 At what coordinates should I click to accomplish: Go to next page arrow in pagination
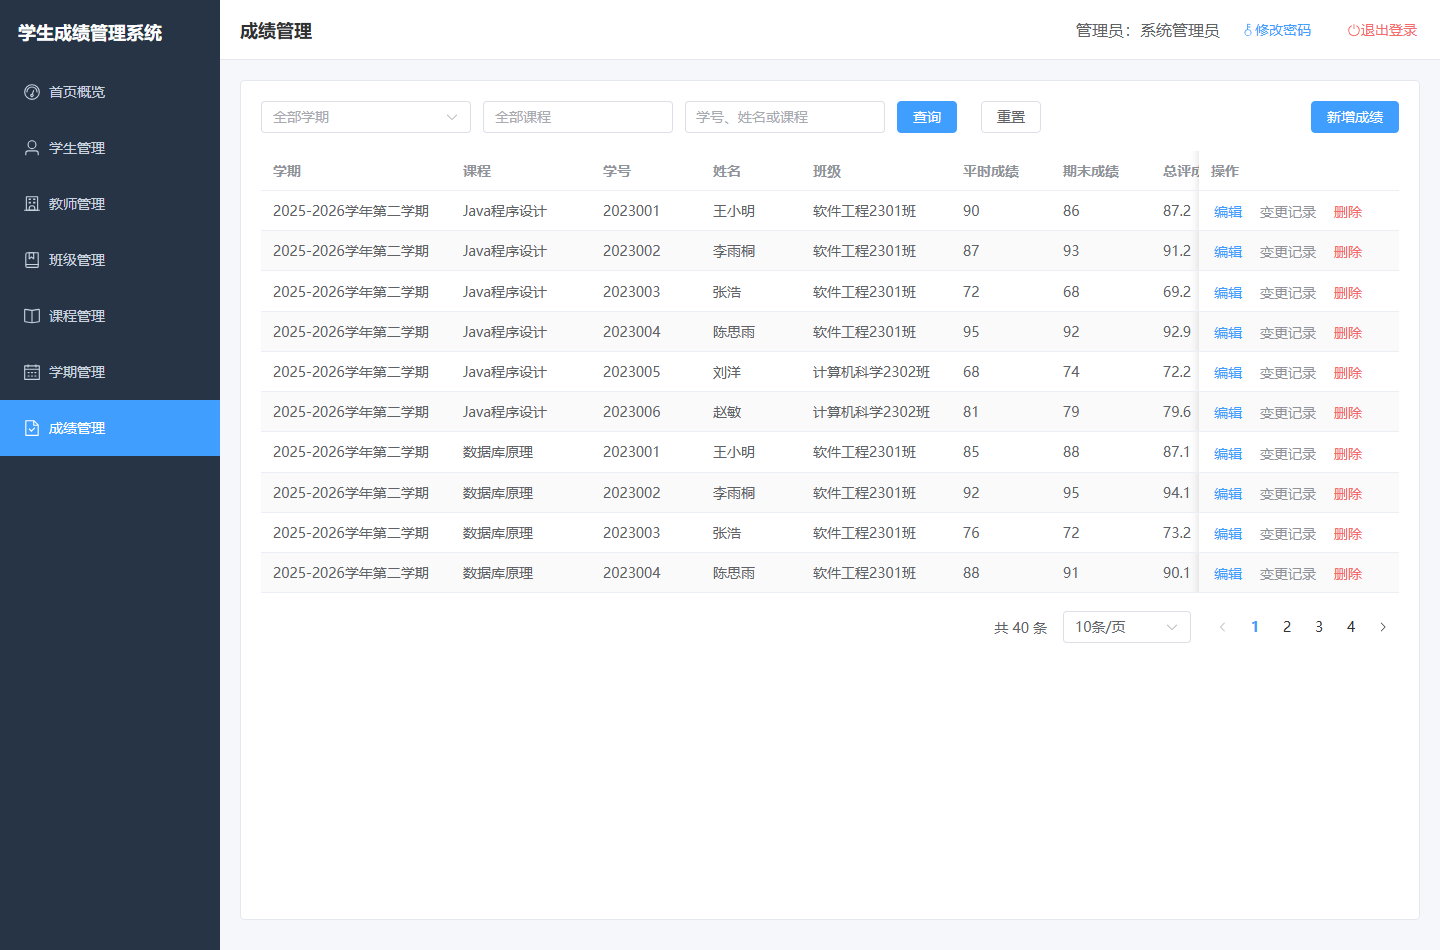(x=1383, y=627)
